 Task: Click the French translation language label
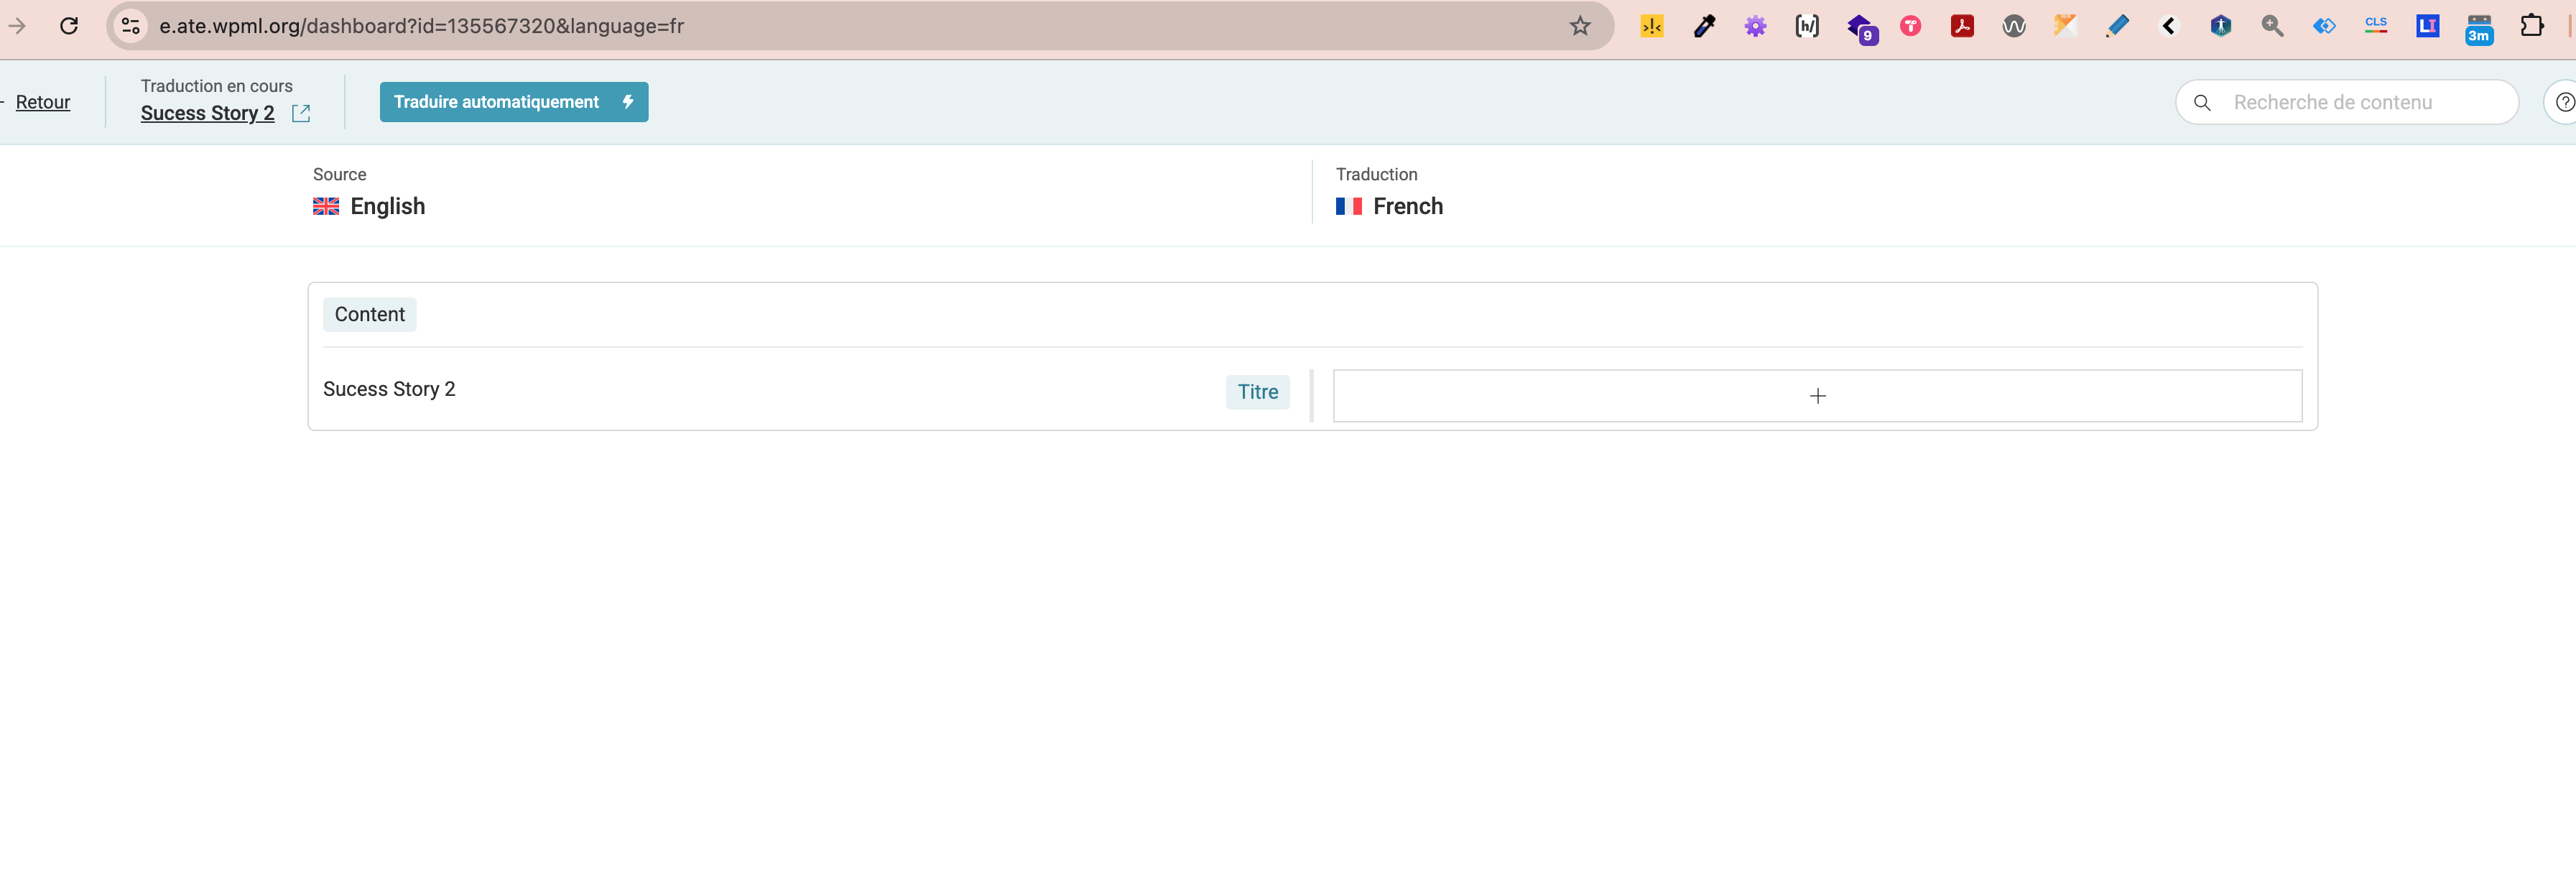pos(1407,206)
